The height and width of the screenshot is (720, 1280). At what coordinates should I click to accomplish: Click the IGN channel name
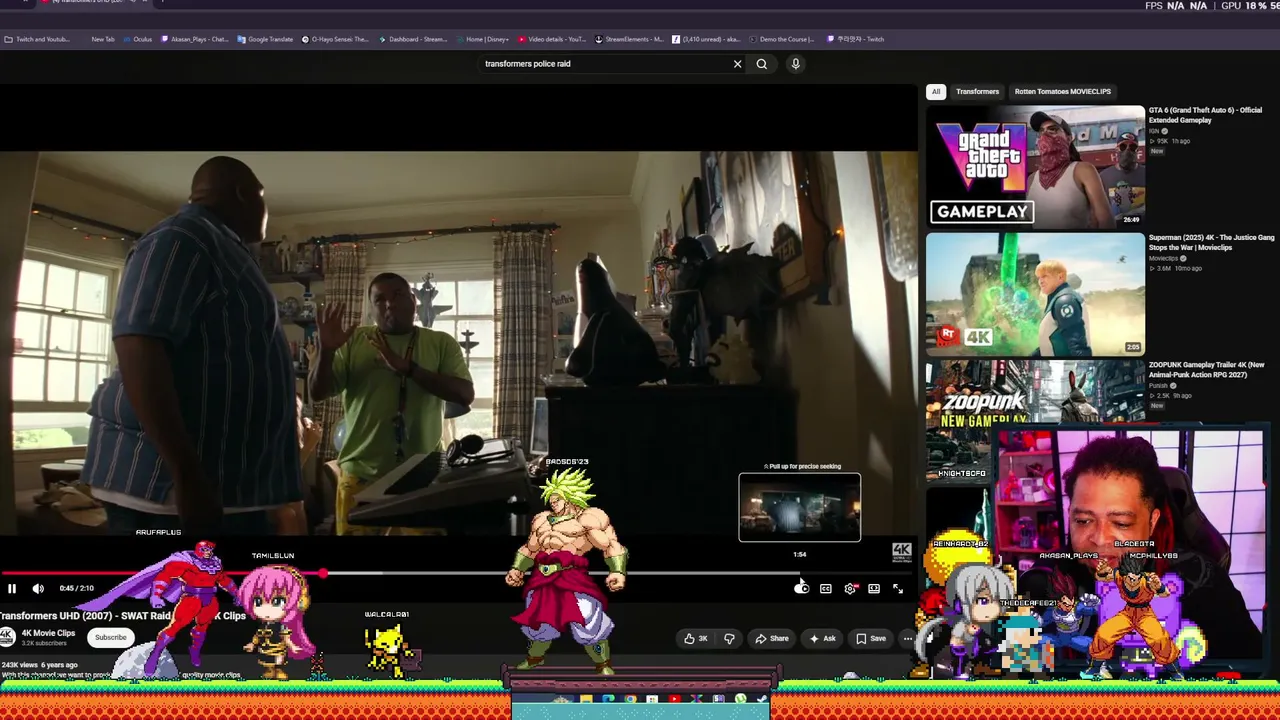click(x=1153, y=131)
